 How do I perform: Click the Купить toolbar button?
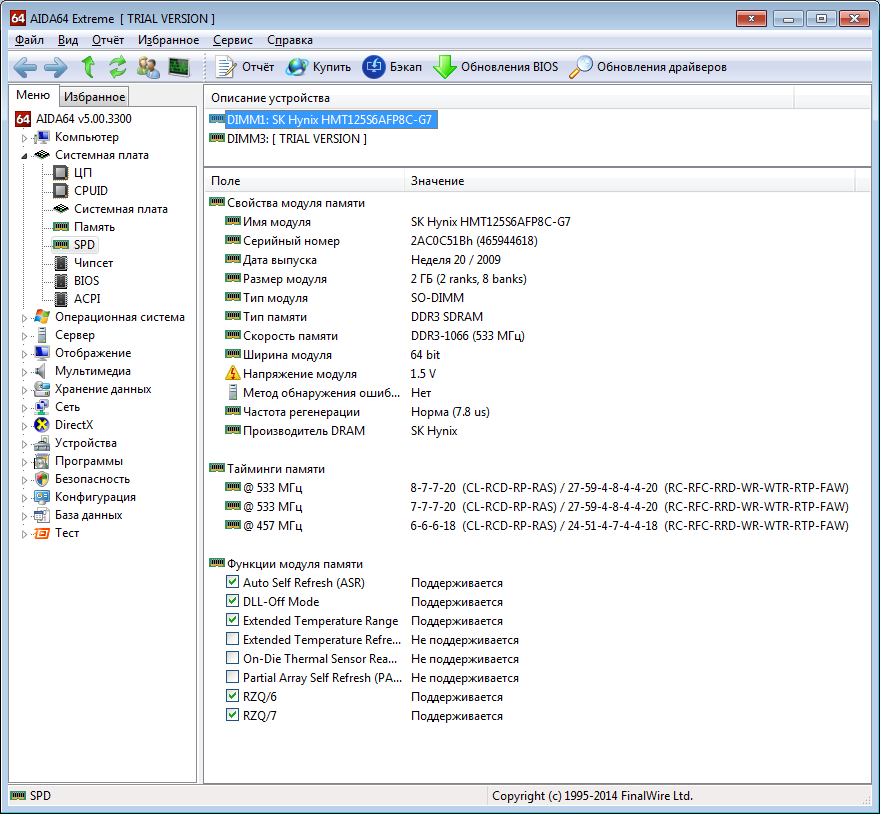coord(318,67)
